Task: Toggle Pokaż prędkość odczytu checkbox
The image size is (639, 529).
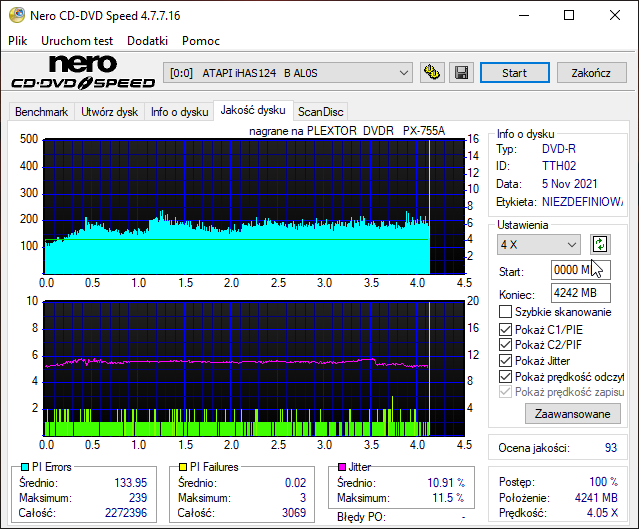Action: click(x=505, y=377)
